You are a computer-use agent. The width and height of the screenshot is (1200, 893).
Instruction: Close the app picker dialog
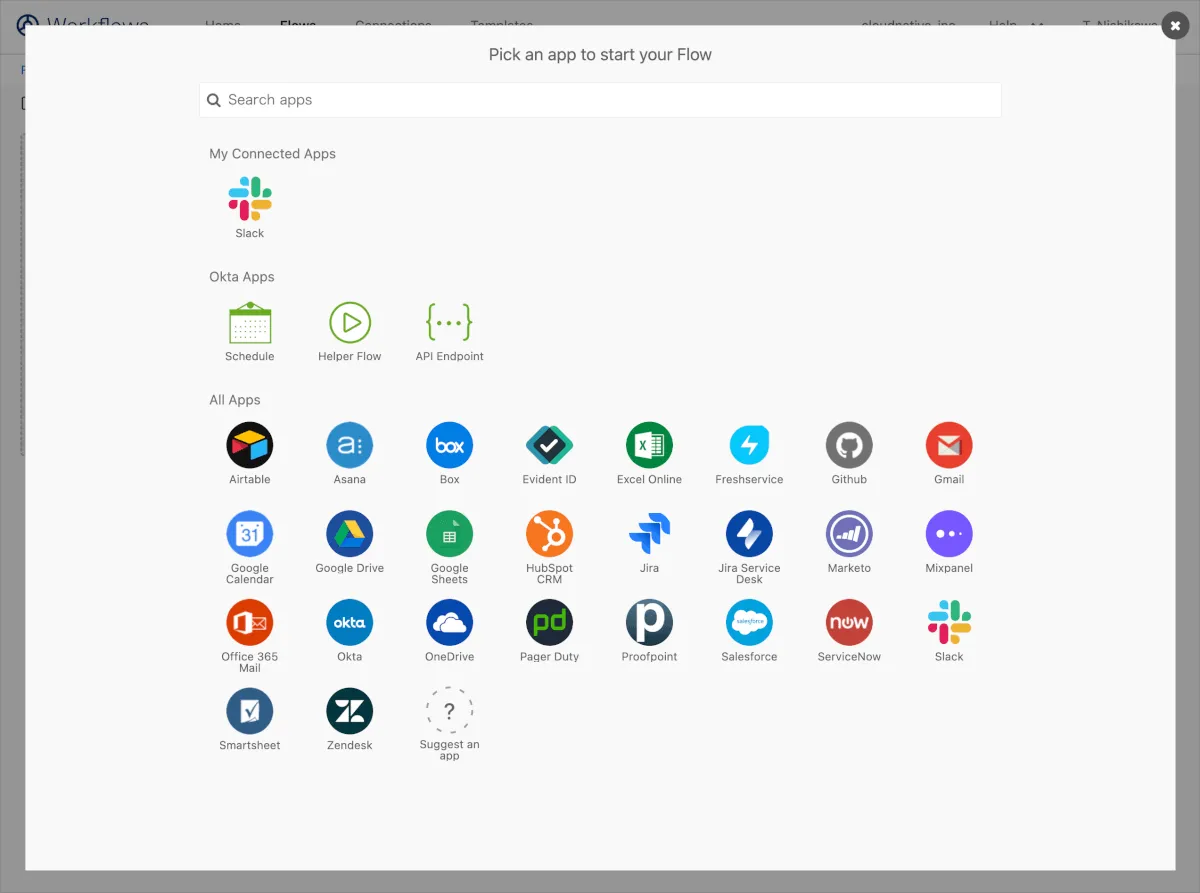click(x=1175, y=26)
